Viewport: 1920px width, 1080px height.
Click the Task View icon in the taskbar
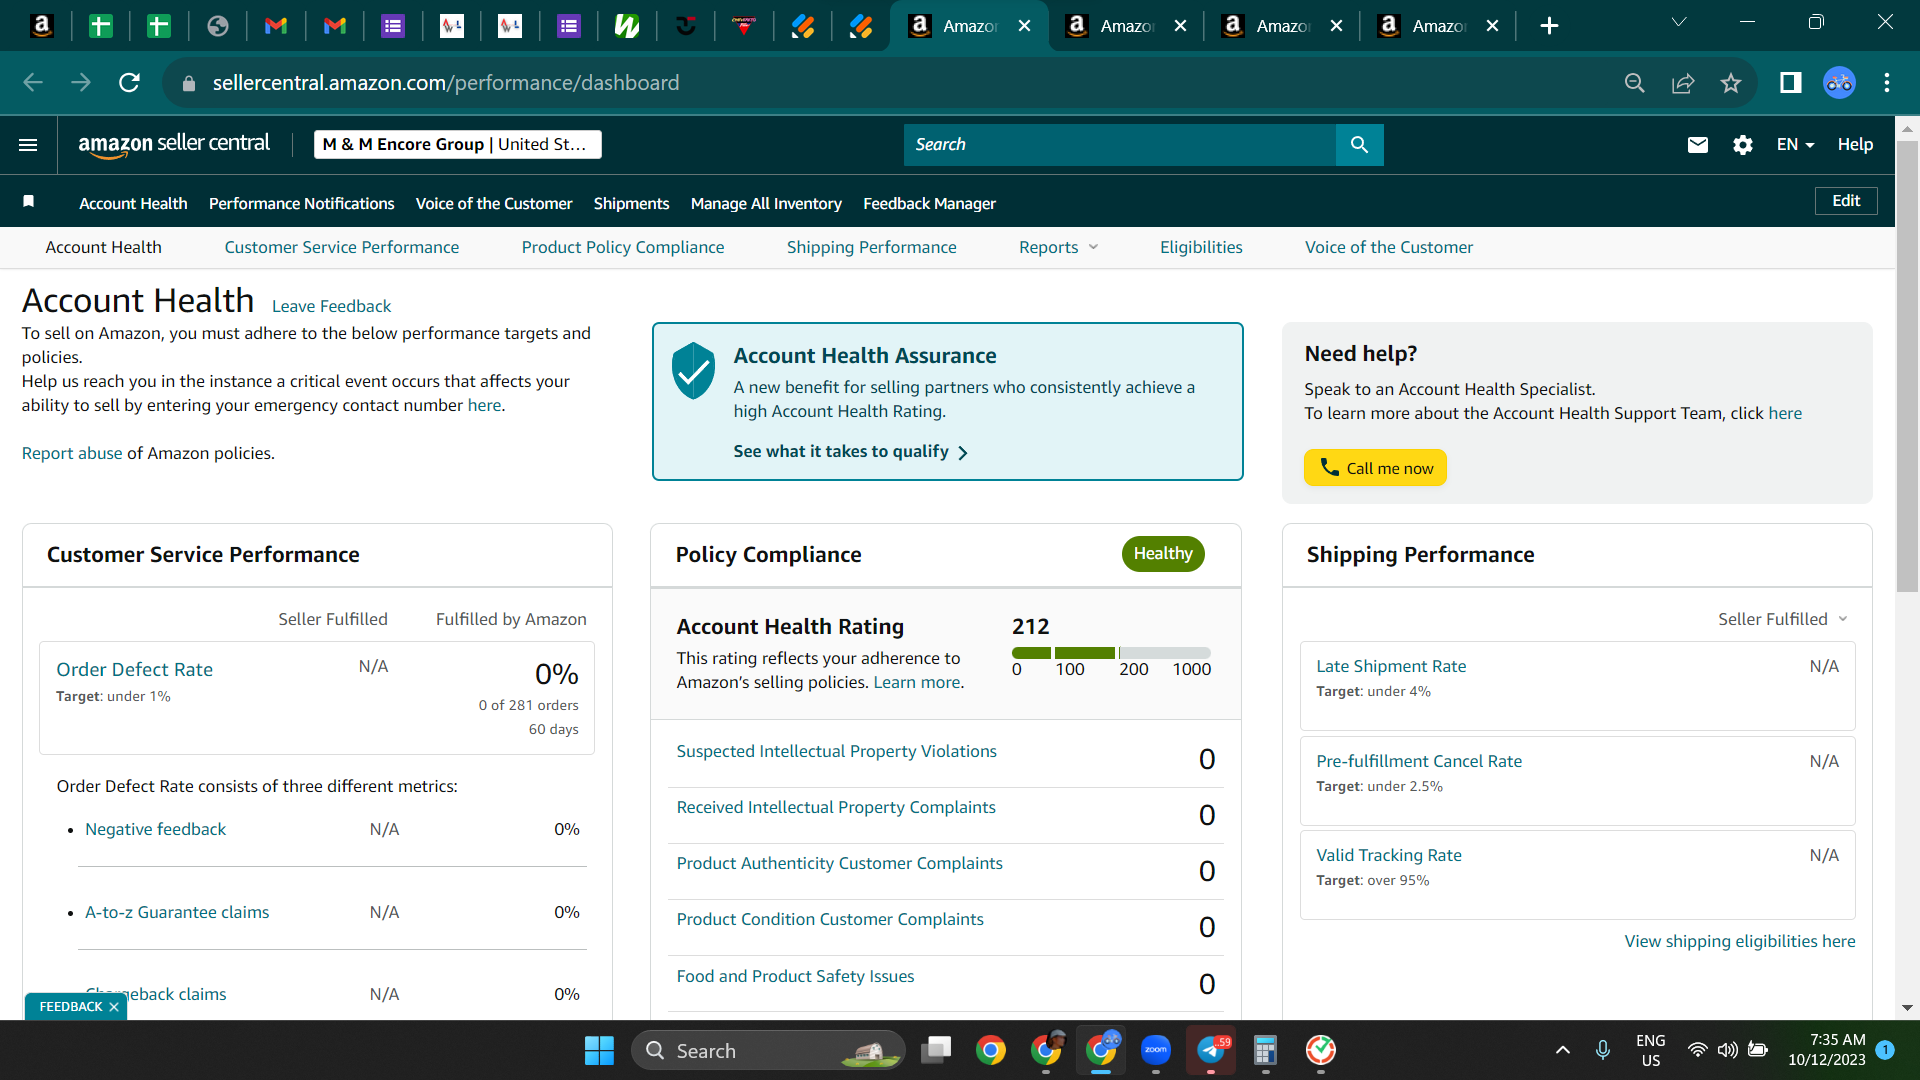(936, 1050)
